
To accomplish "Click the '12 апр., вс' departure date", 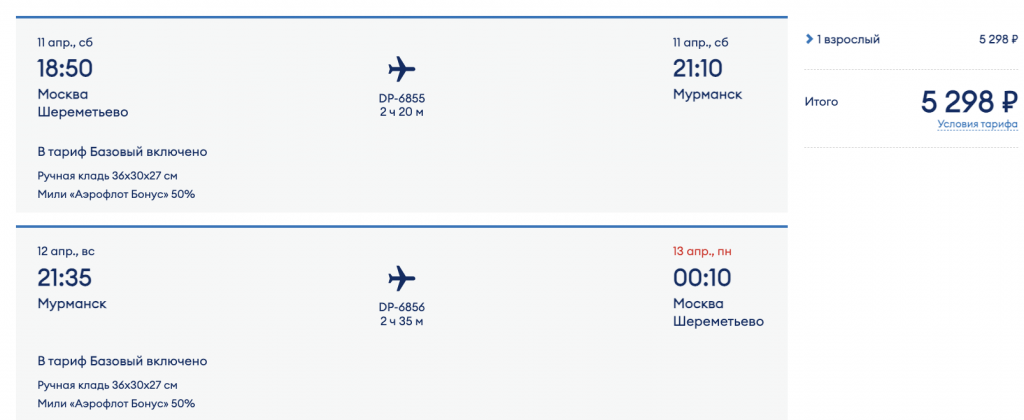I will point(66,251).
